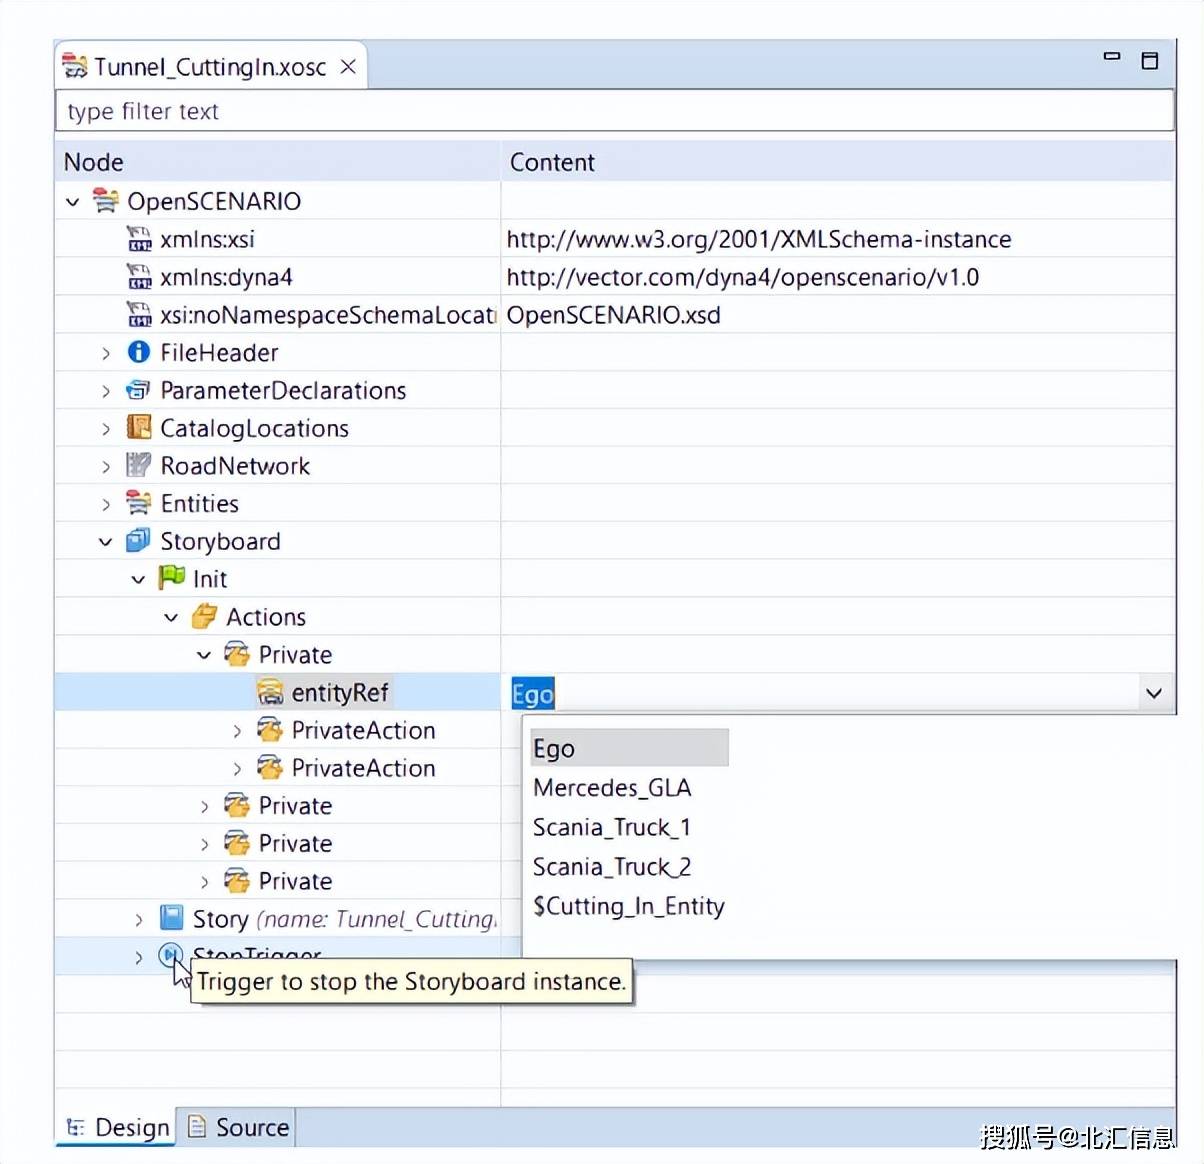Image resolution: width=1204 pixels, height=1164 pixels.
Task: Click the Entities cars icon
Action: click(x=138, y=503)
